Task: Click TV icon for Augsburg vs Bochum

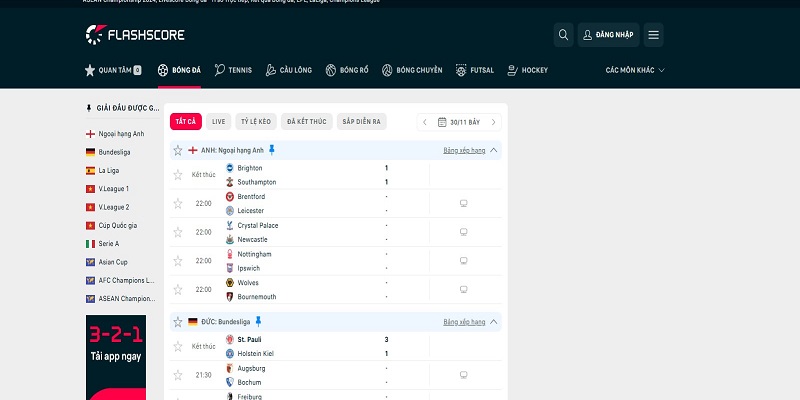Action: coord(463,375)
